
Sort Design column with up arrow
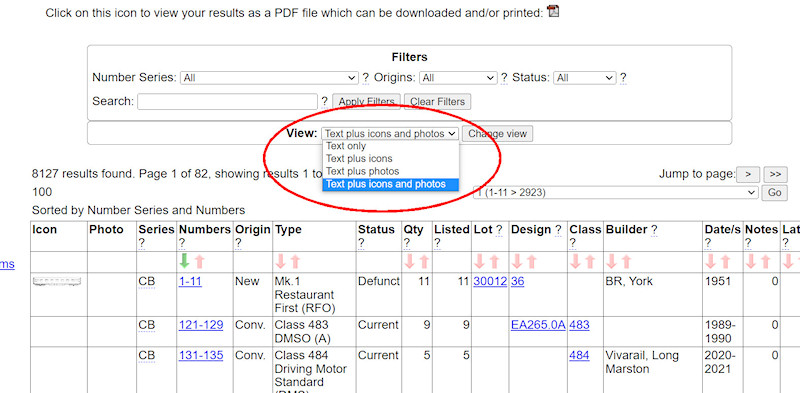click(531, 262)
